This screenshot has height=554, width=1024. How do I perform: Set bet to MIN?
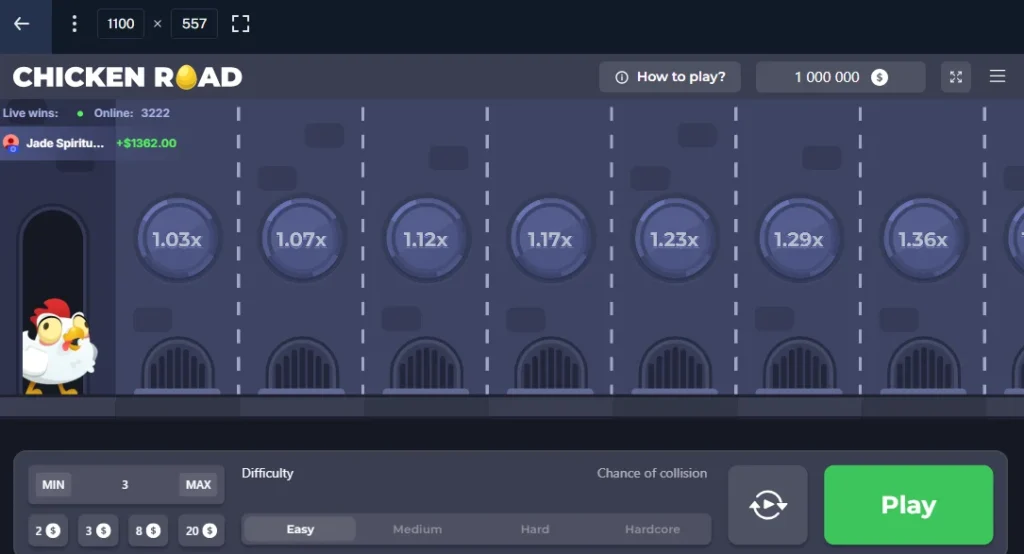(54, 485)
